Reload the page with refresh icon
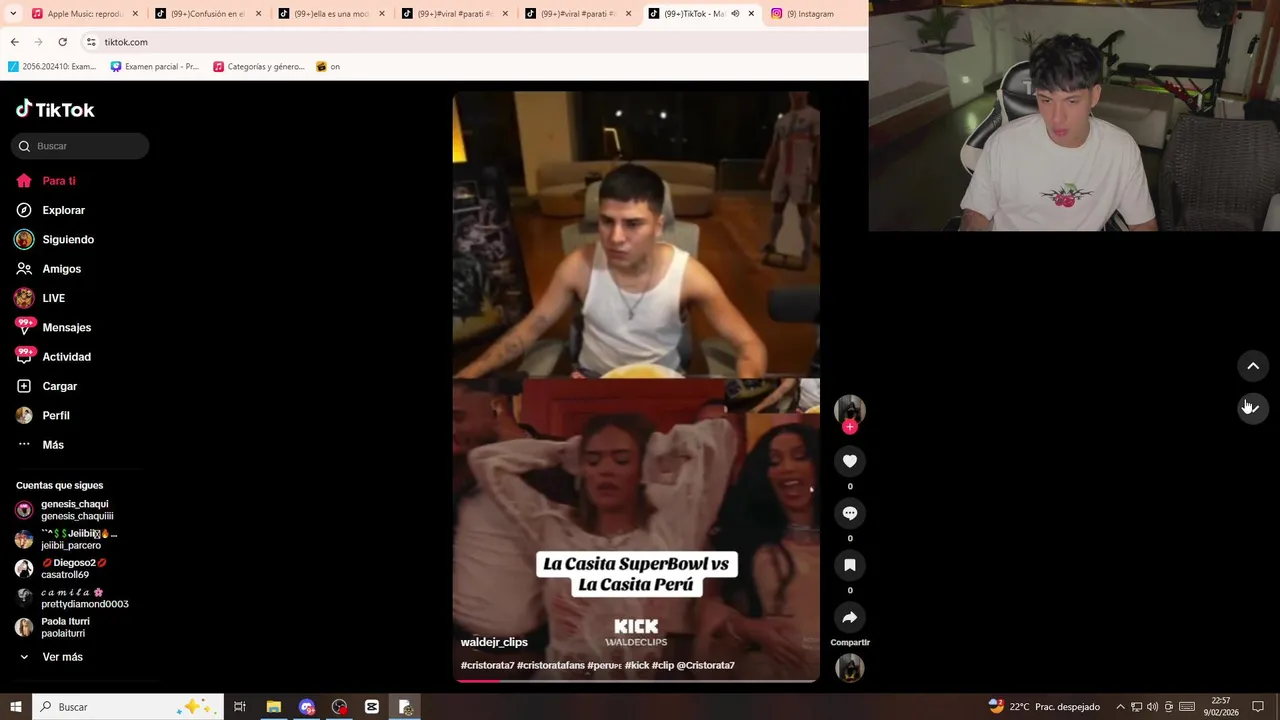 (x=62, y=42)
